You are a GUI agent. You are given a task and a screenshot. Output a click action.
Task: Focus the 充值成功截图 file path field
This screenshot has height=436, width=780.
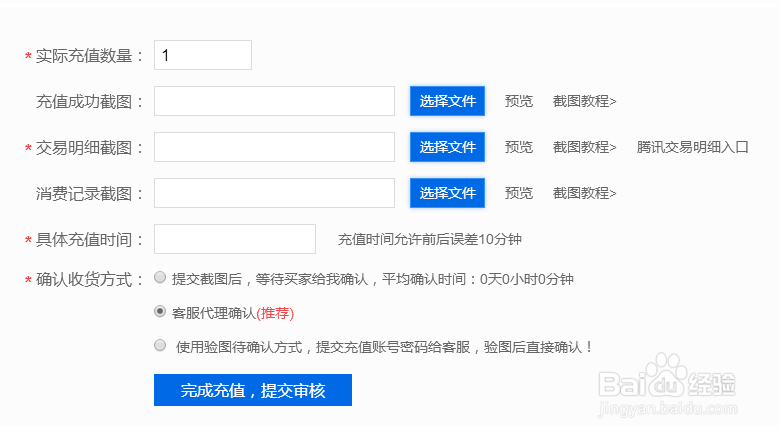274,101
